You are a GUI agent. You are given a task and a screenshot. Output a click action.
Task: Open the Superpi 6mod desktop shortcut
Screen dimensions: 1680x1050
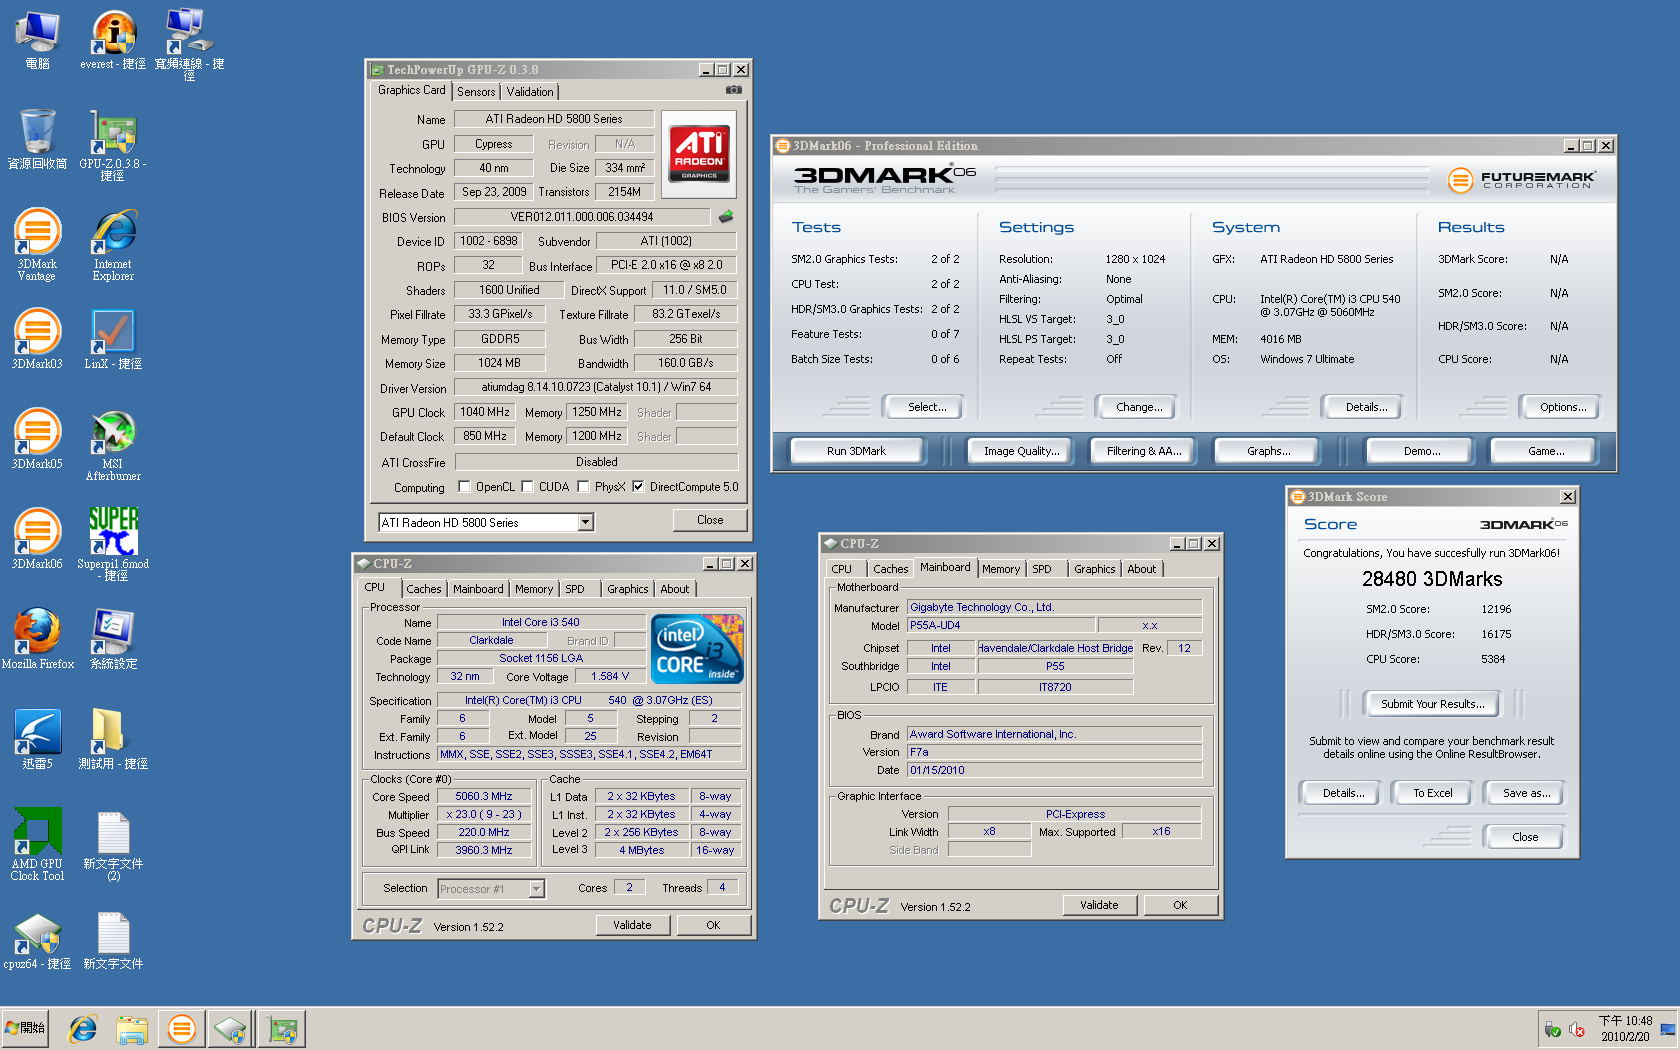[x=113, y=545]
